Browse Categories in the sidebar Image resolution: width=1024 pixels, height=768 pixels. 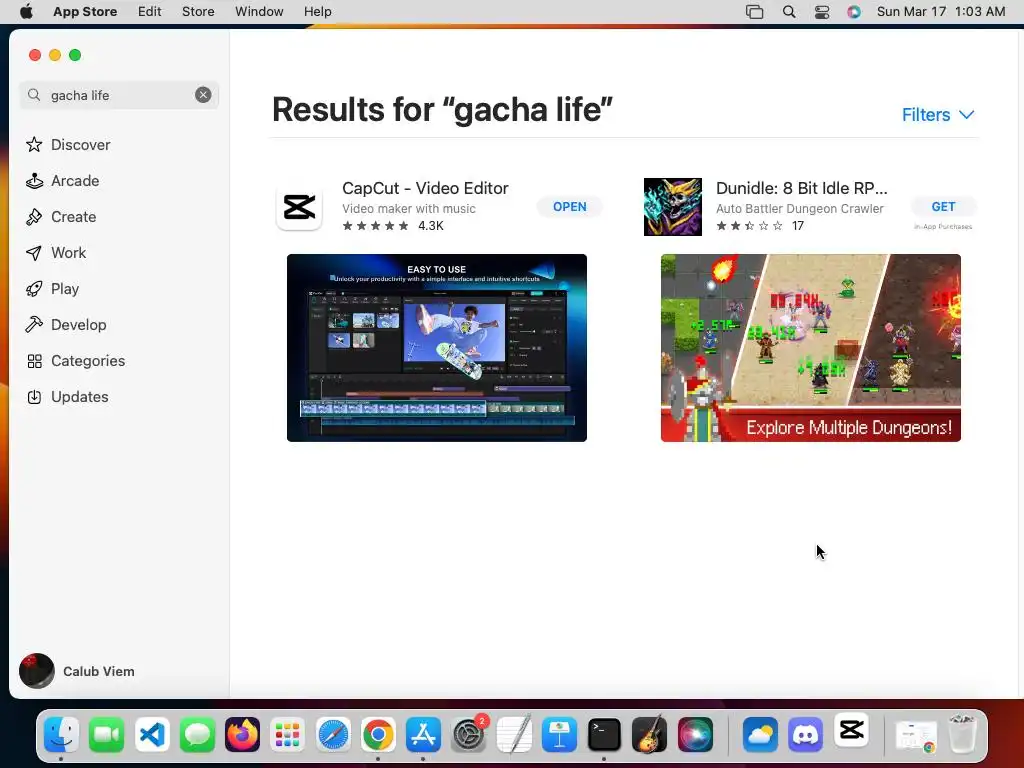pos(75,360)
